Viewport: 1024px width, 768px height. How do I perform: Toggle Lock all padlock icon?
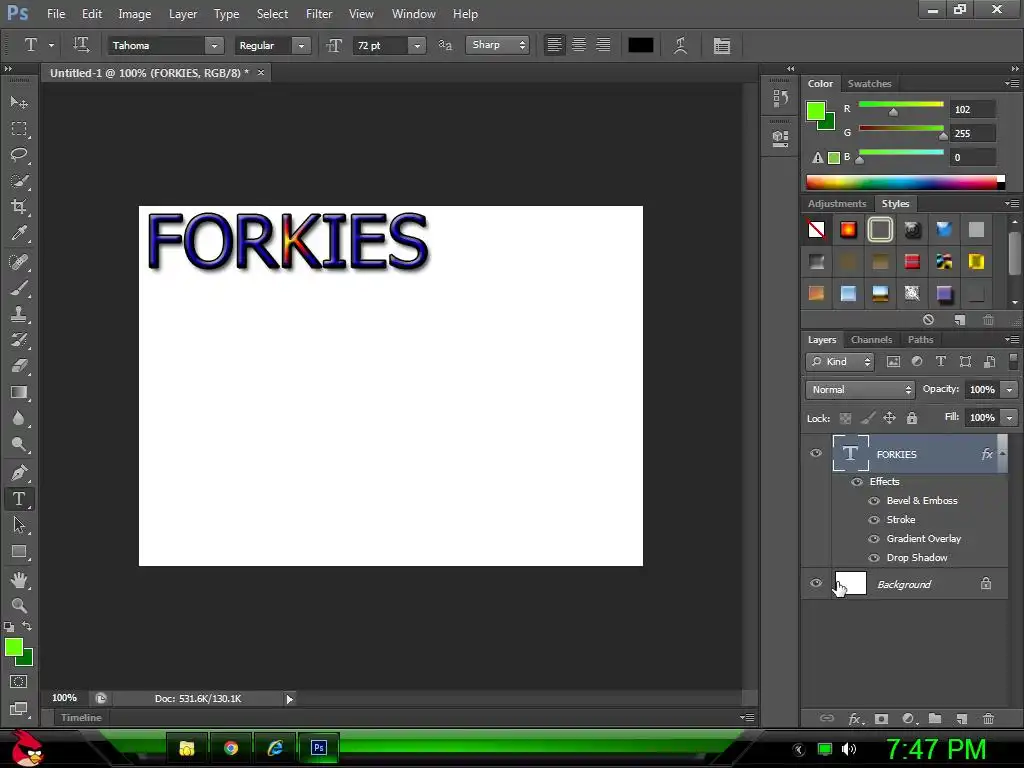point(912,418)
